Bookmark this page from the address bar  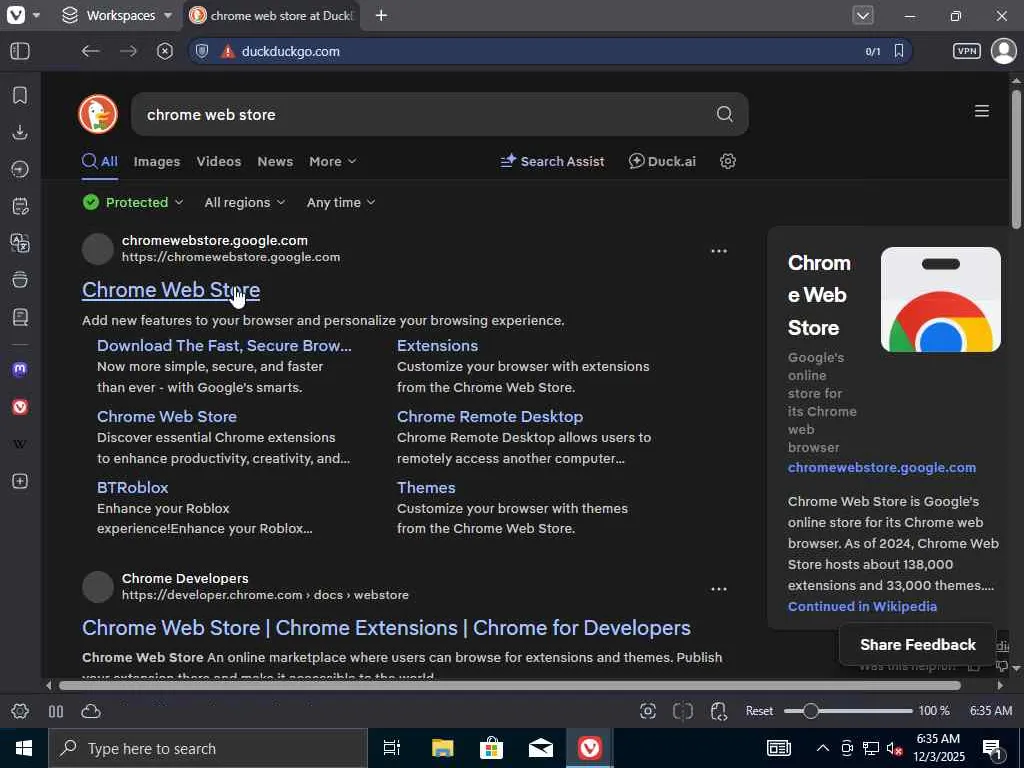899,51
